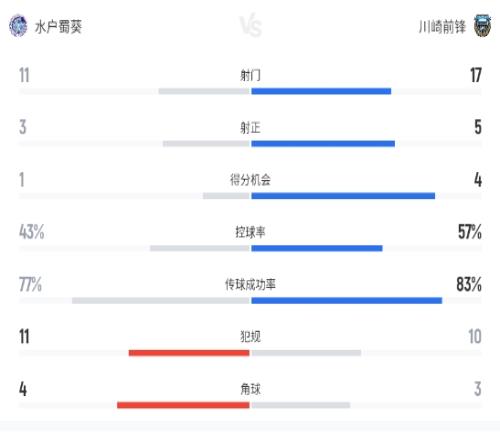The image size is (500, 440).
Task: Click the 83% pass accuracy value
Action: point(469,284)
